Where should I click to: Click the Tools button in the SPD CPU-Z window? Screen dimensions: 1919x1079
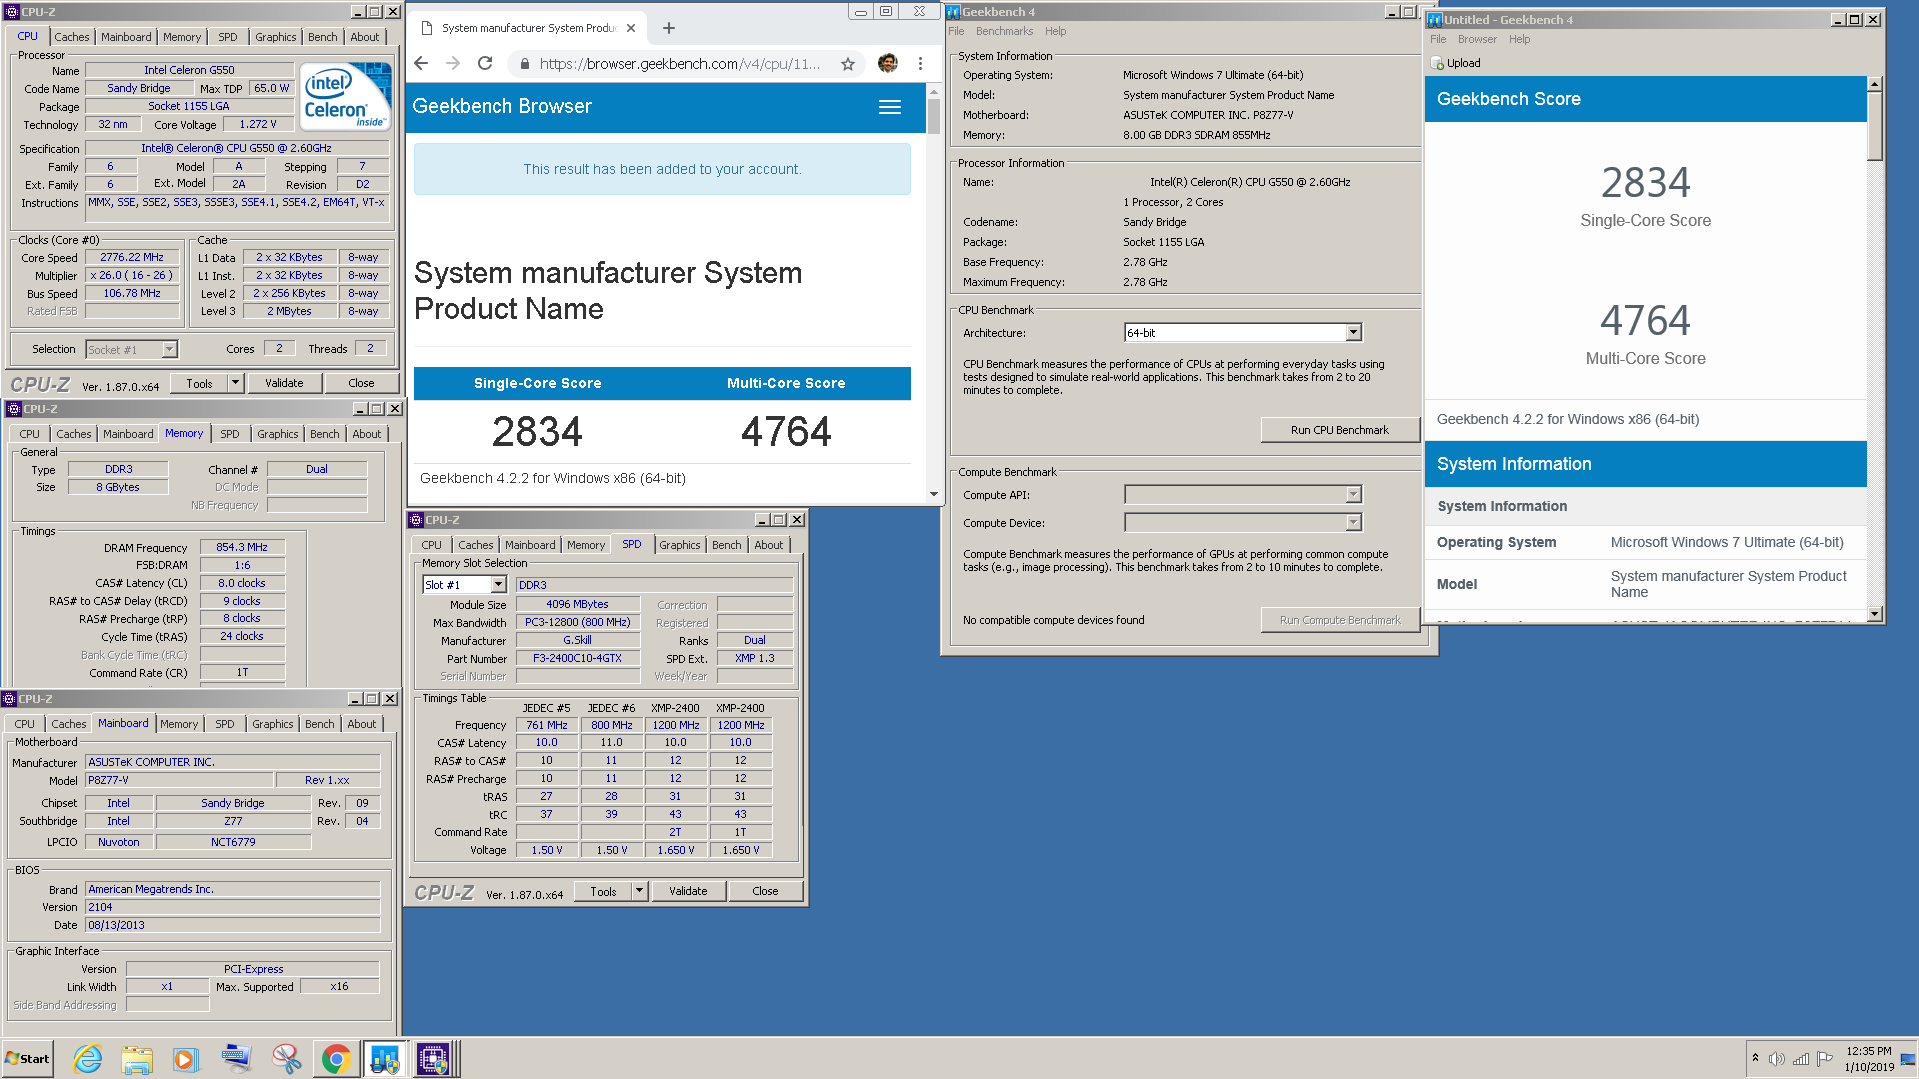click(x=603, y=891)
